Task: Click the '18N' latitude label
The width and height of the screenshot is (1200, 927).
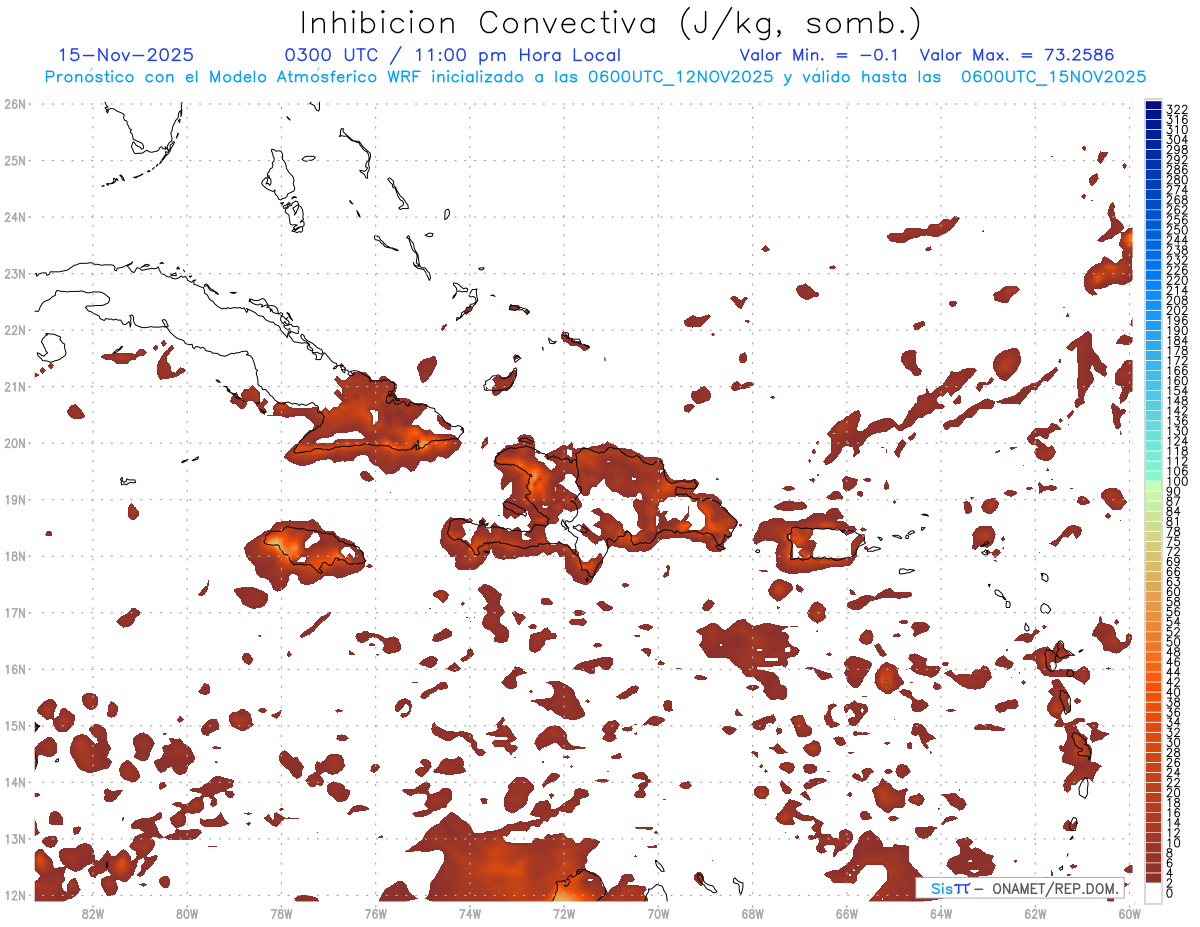Action: click(x=14, y=555)
